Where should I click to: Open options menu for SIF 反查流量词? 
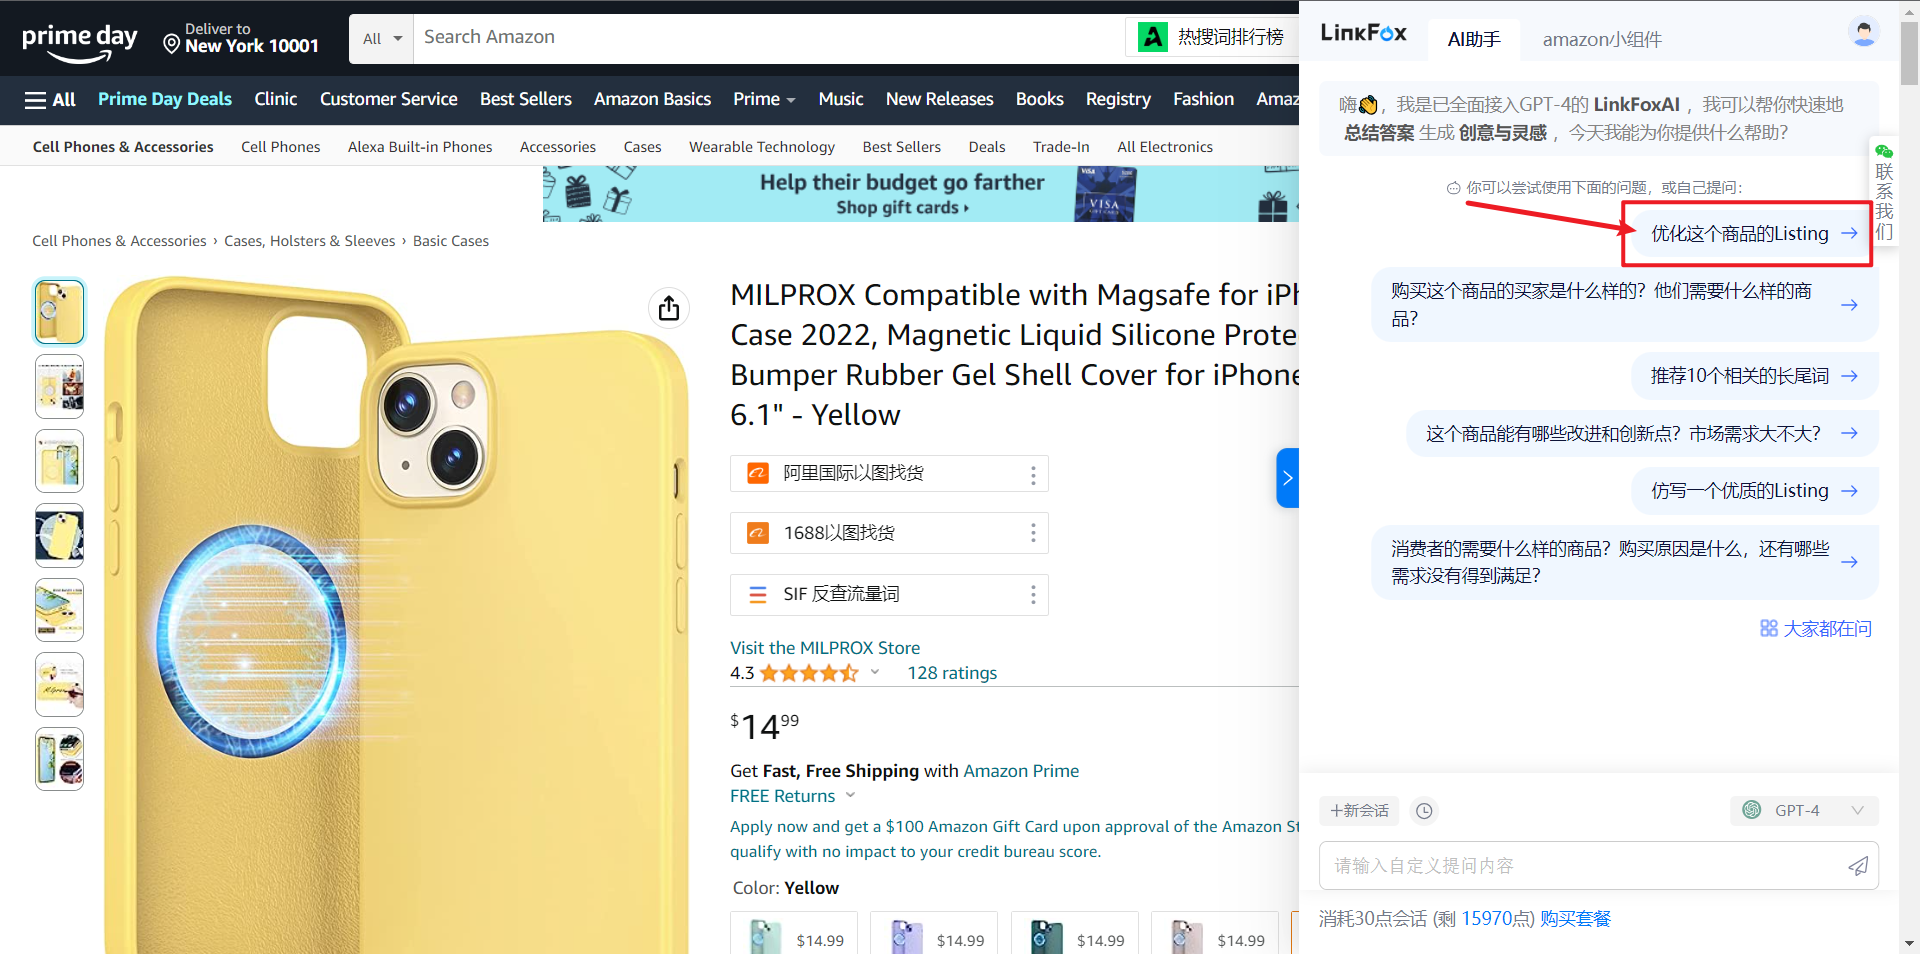[1033, 596]
